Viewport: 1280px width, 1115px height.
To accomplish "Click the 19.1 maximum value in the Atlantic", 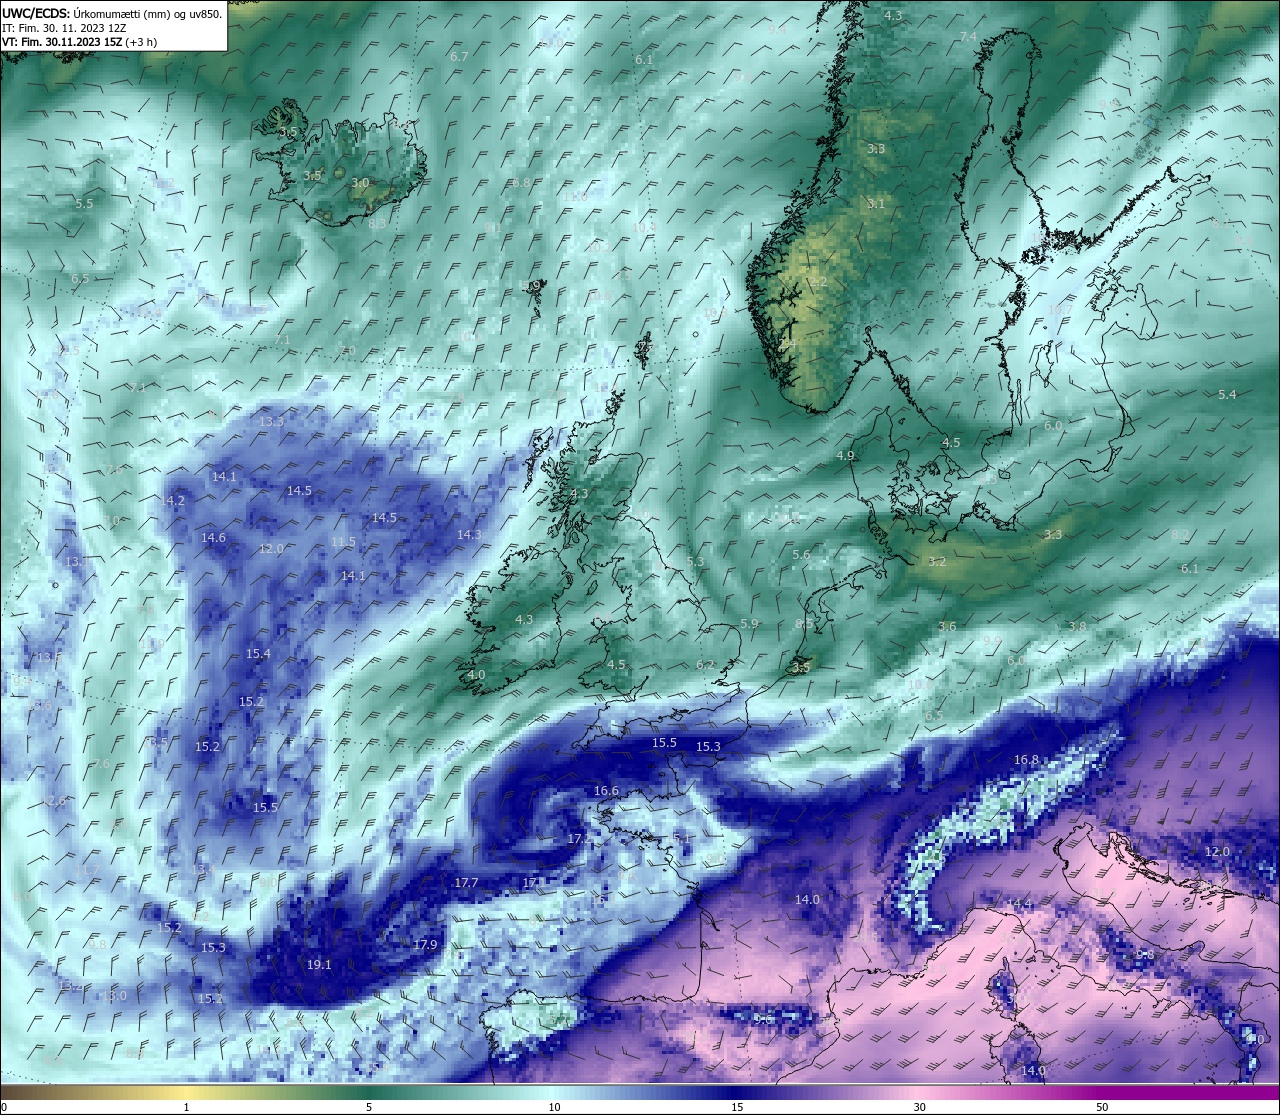I will 319,965.
